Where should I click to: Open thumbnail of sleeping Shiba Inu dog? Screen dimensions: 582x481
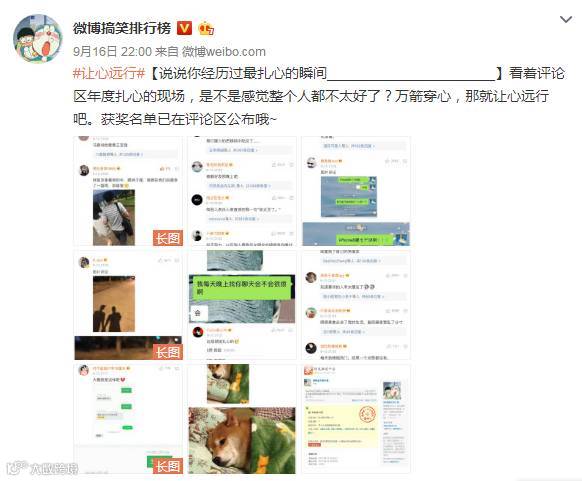242,419
